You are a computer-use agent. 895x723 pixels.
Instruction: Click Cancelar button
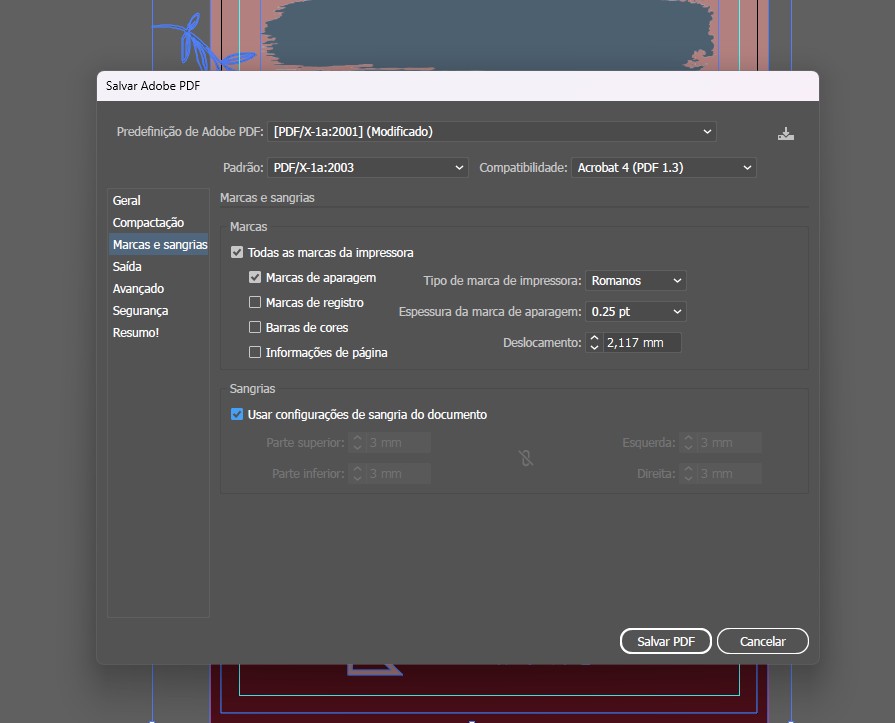pyautogui.click(x=763, y=641)
